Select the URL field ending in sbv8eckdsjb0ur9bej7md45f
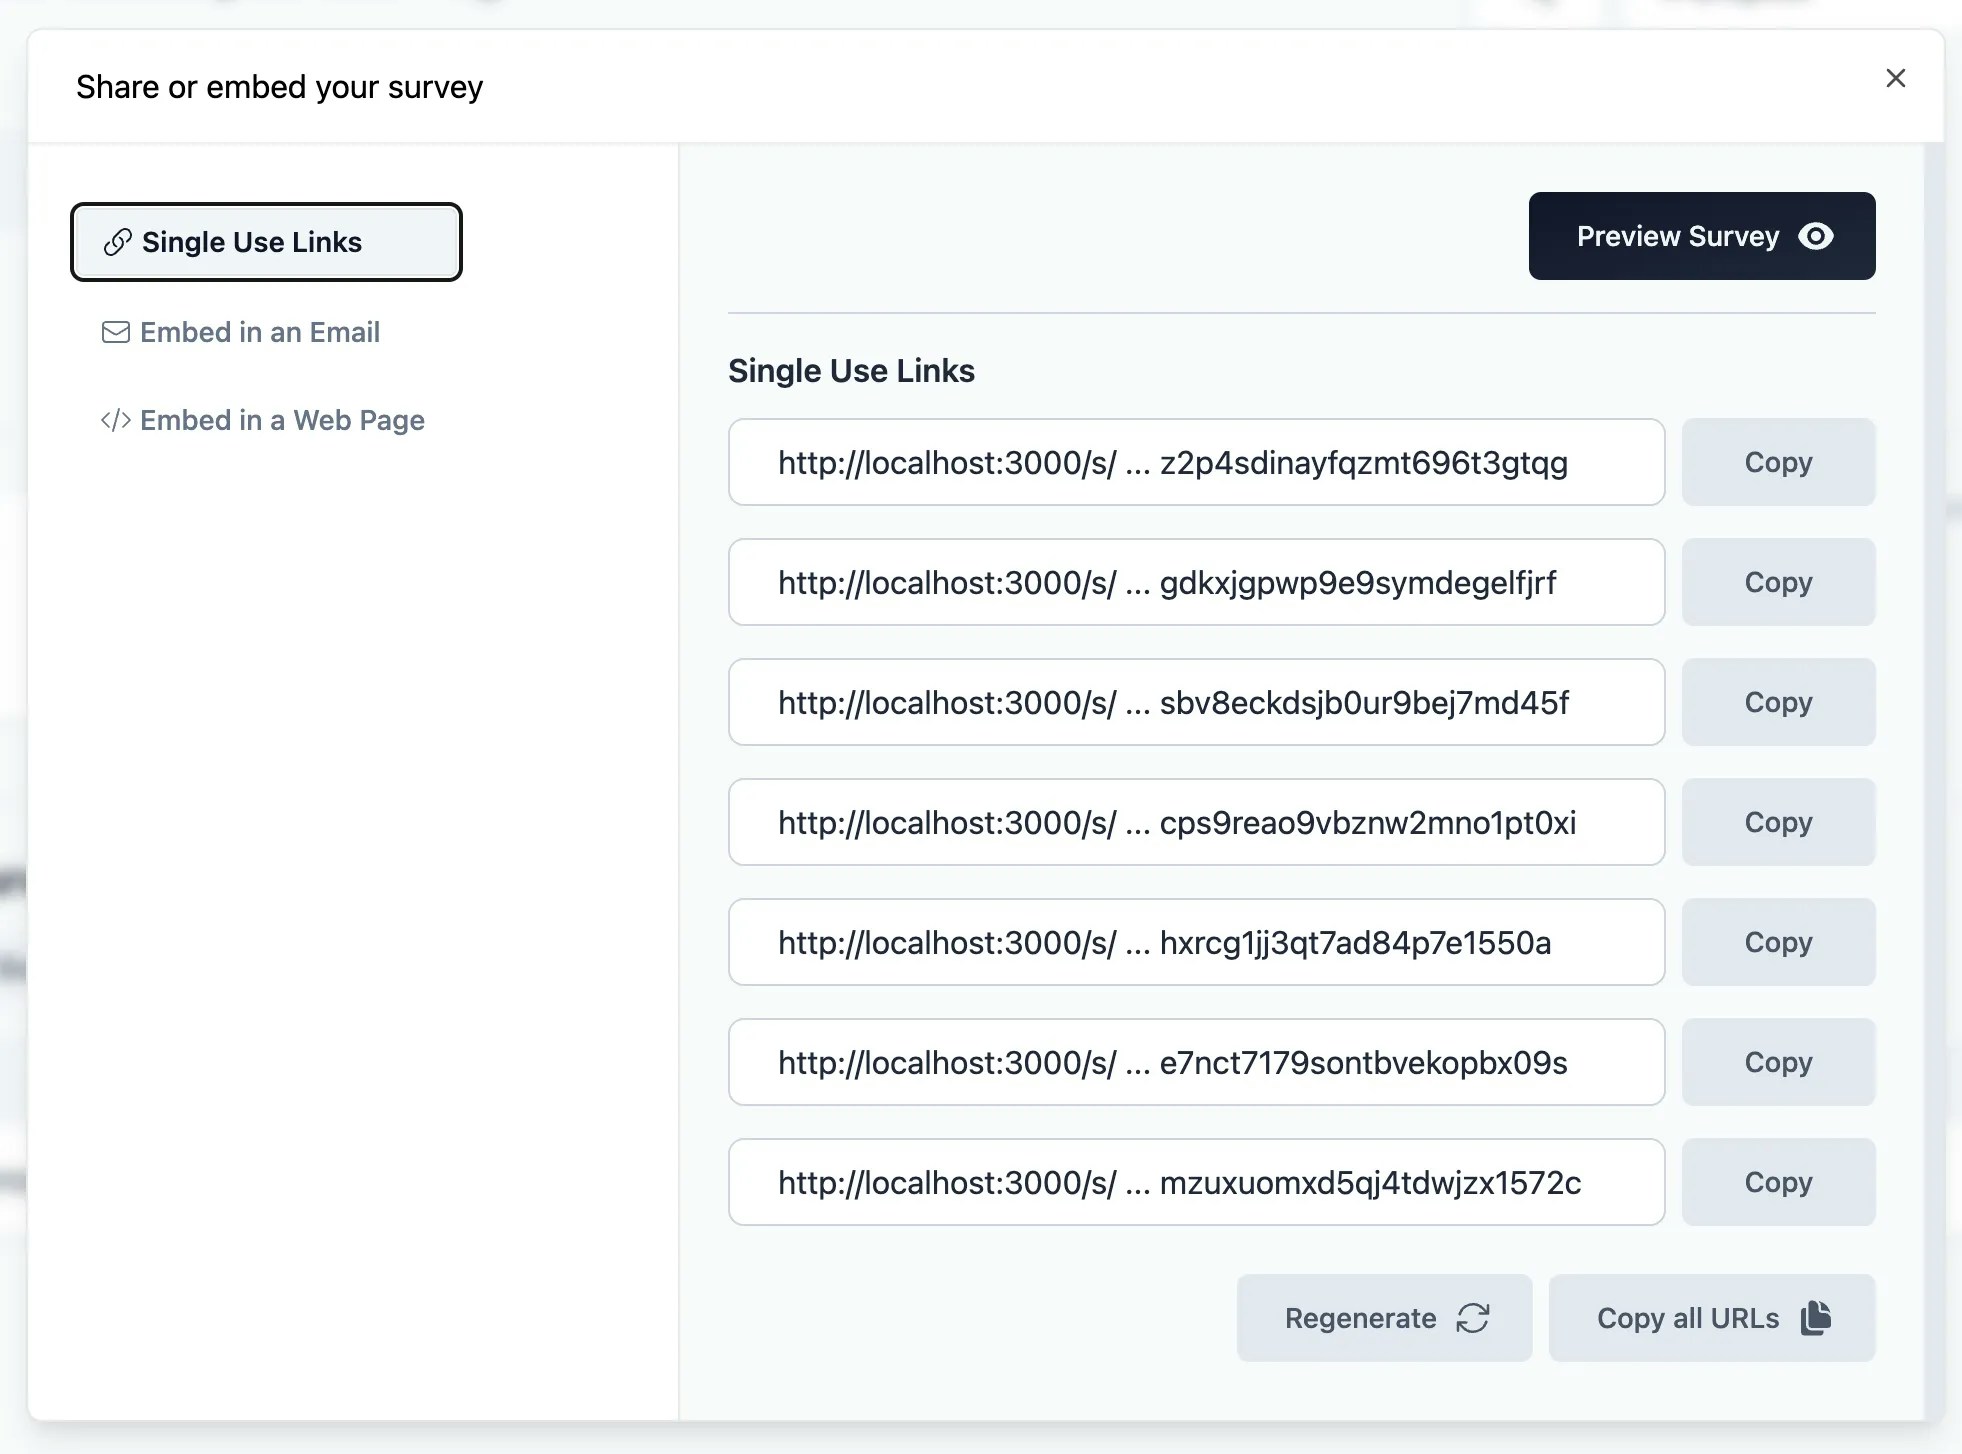 (1196, 702)
